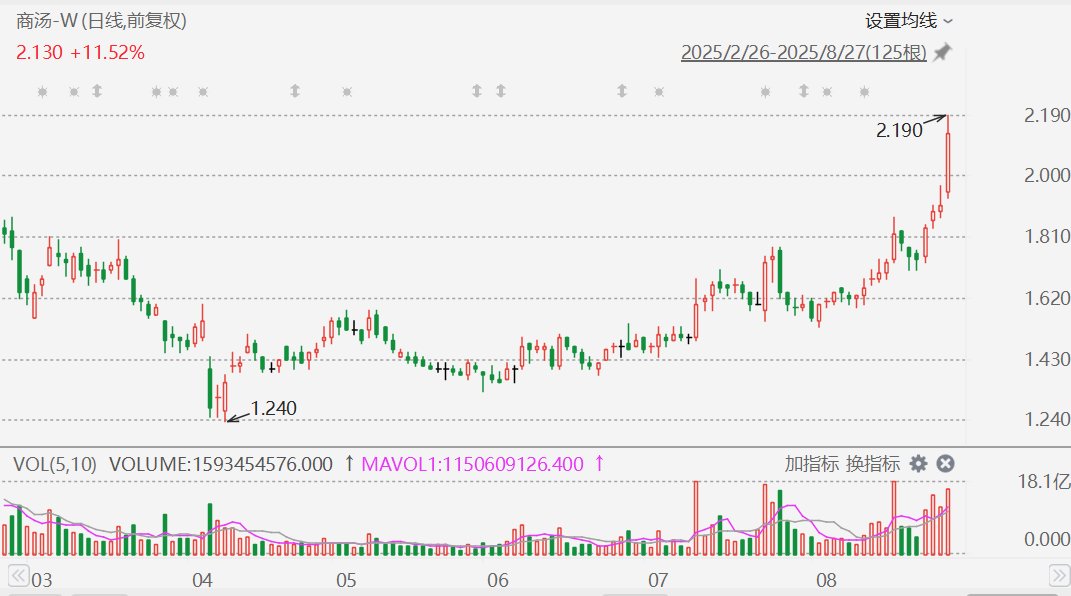This screenshot has height=596, width=1071.
Task: Expand the 设置均线 moving average dropdown
Action: 909,20
